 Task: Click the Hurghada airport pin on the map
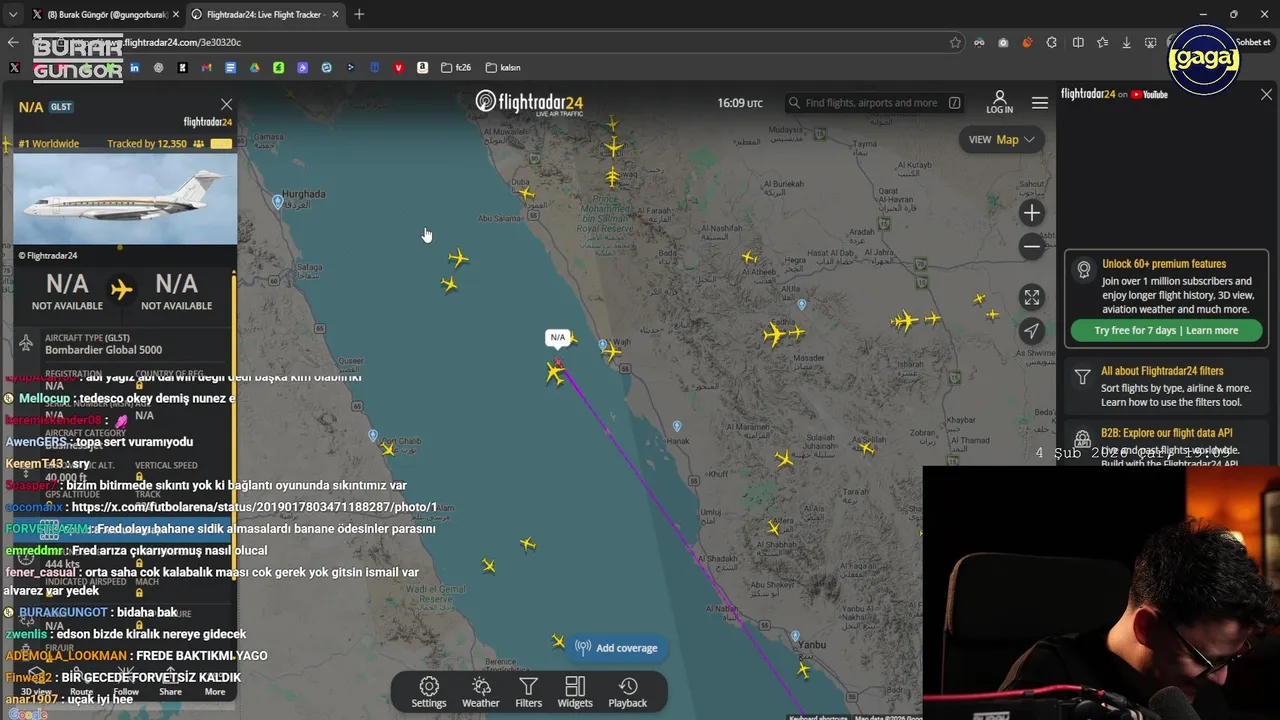(x=278, y=201)
